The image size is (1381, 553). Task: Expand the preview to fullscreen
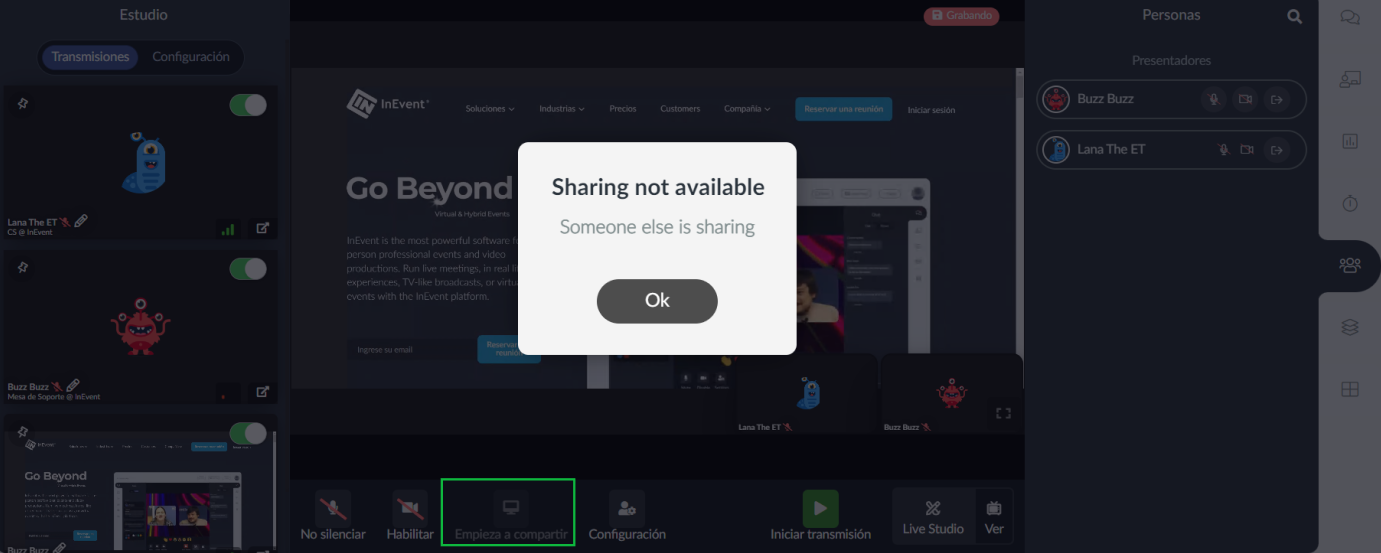(1003, 413)
